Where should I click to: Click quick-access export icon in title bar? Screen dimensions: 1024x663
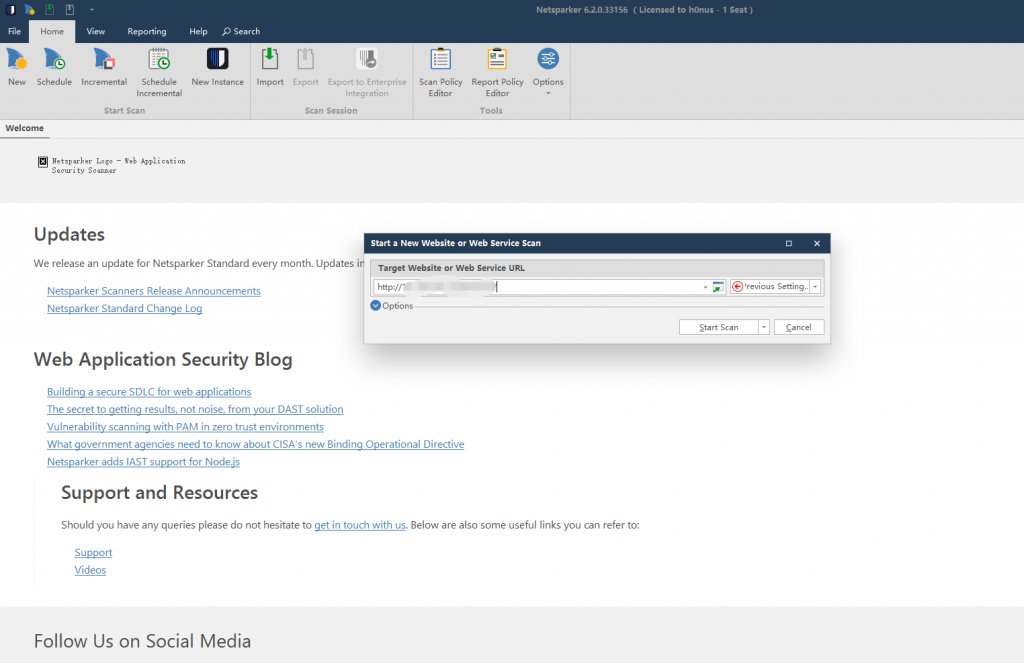(69, 10)
